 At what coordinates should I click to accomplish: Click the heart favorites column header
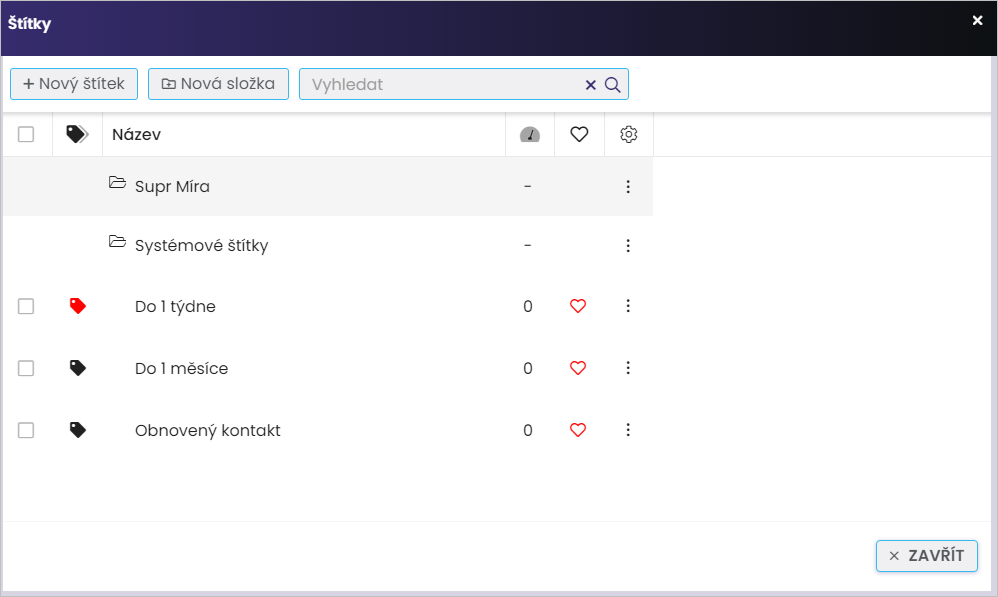click(x=579, y=134)
